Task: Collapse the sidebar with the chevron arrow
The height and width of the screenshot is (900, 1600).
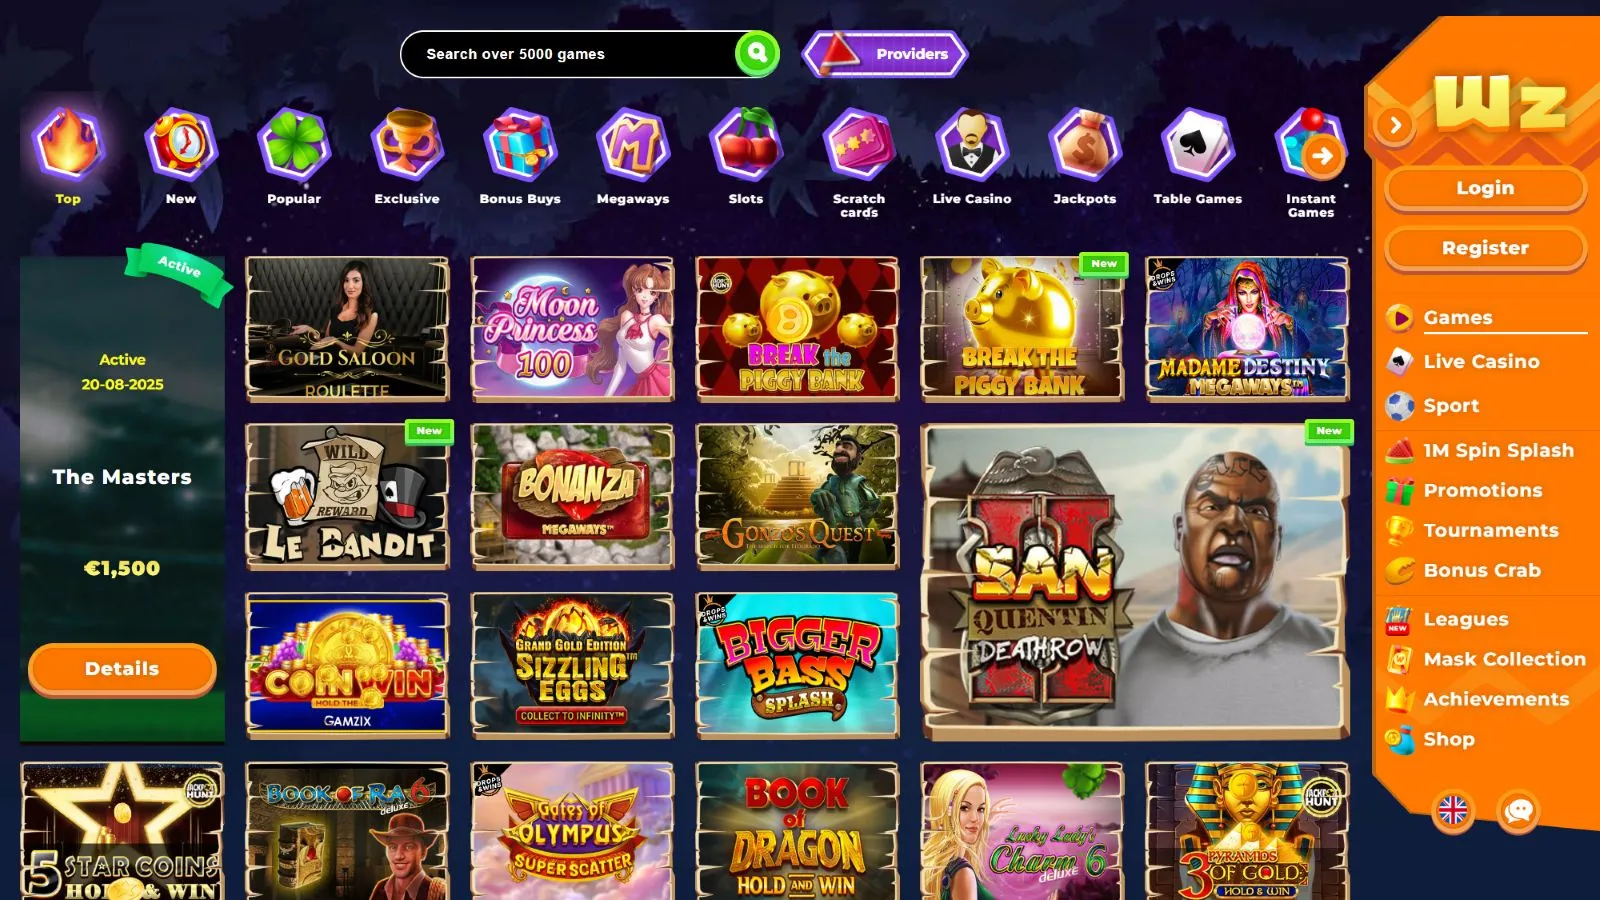Action: [1394, 125]
